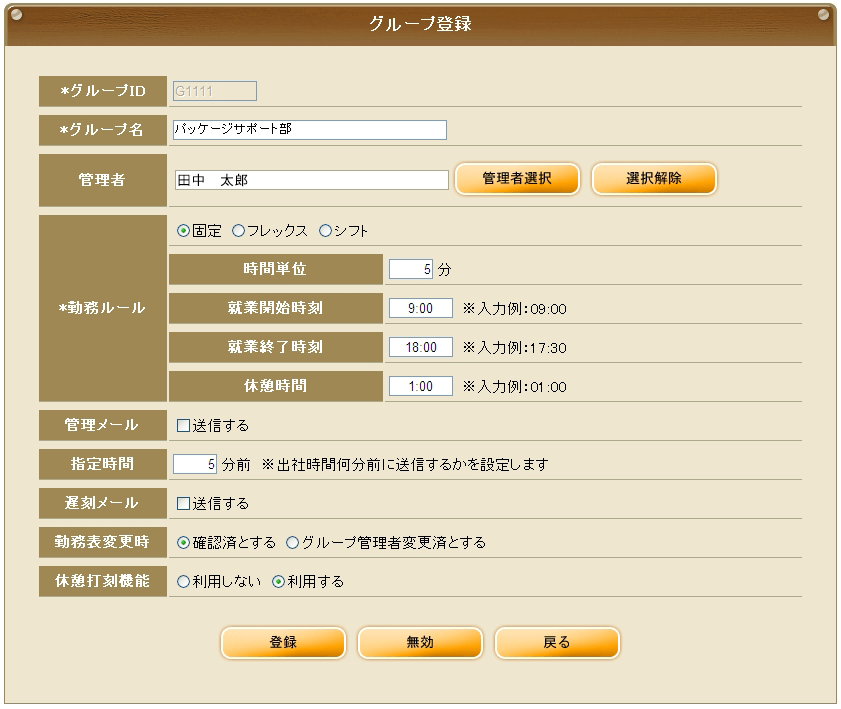Enable 遅刻メール 送信する checkbox

point(183,504)
